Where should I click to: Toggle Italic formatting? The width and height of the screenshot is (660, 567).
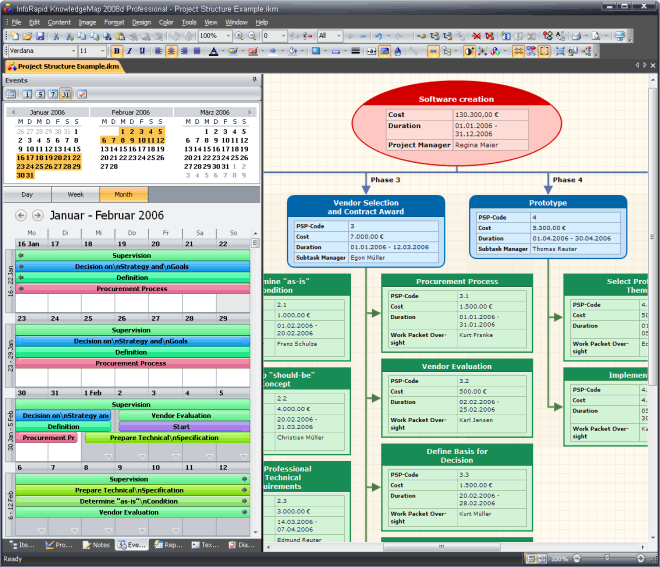coord(130,51)
